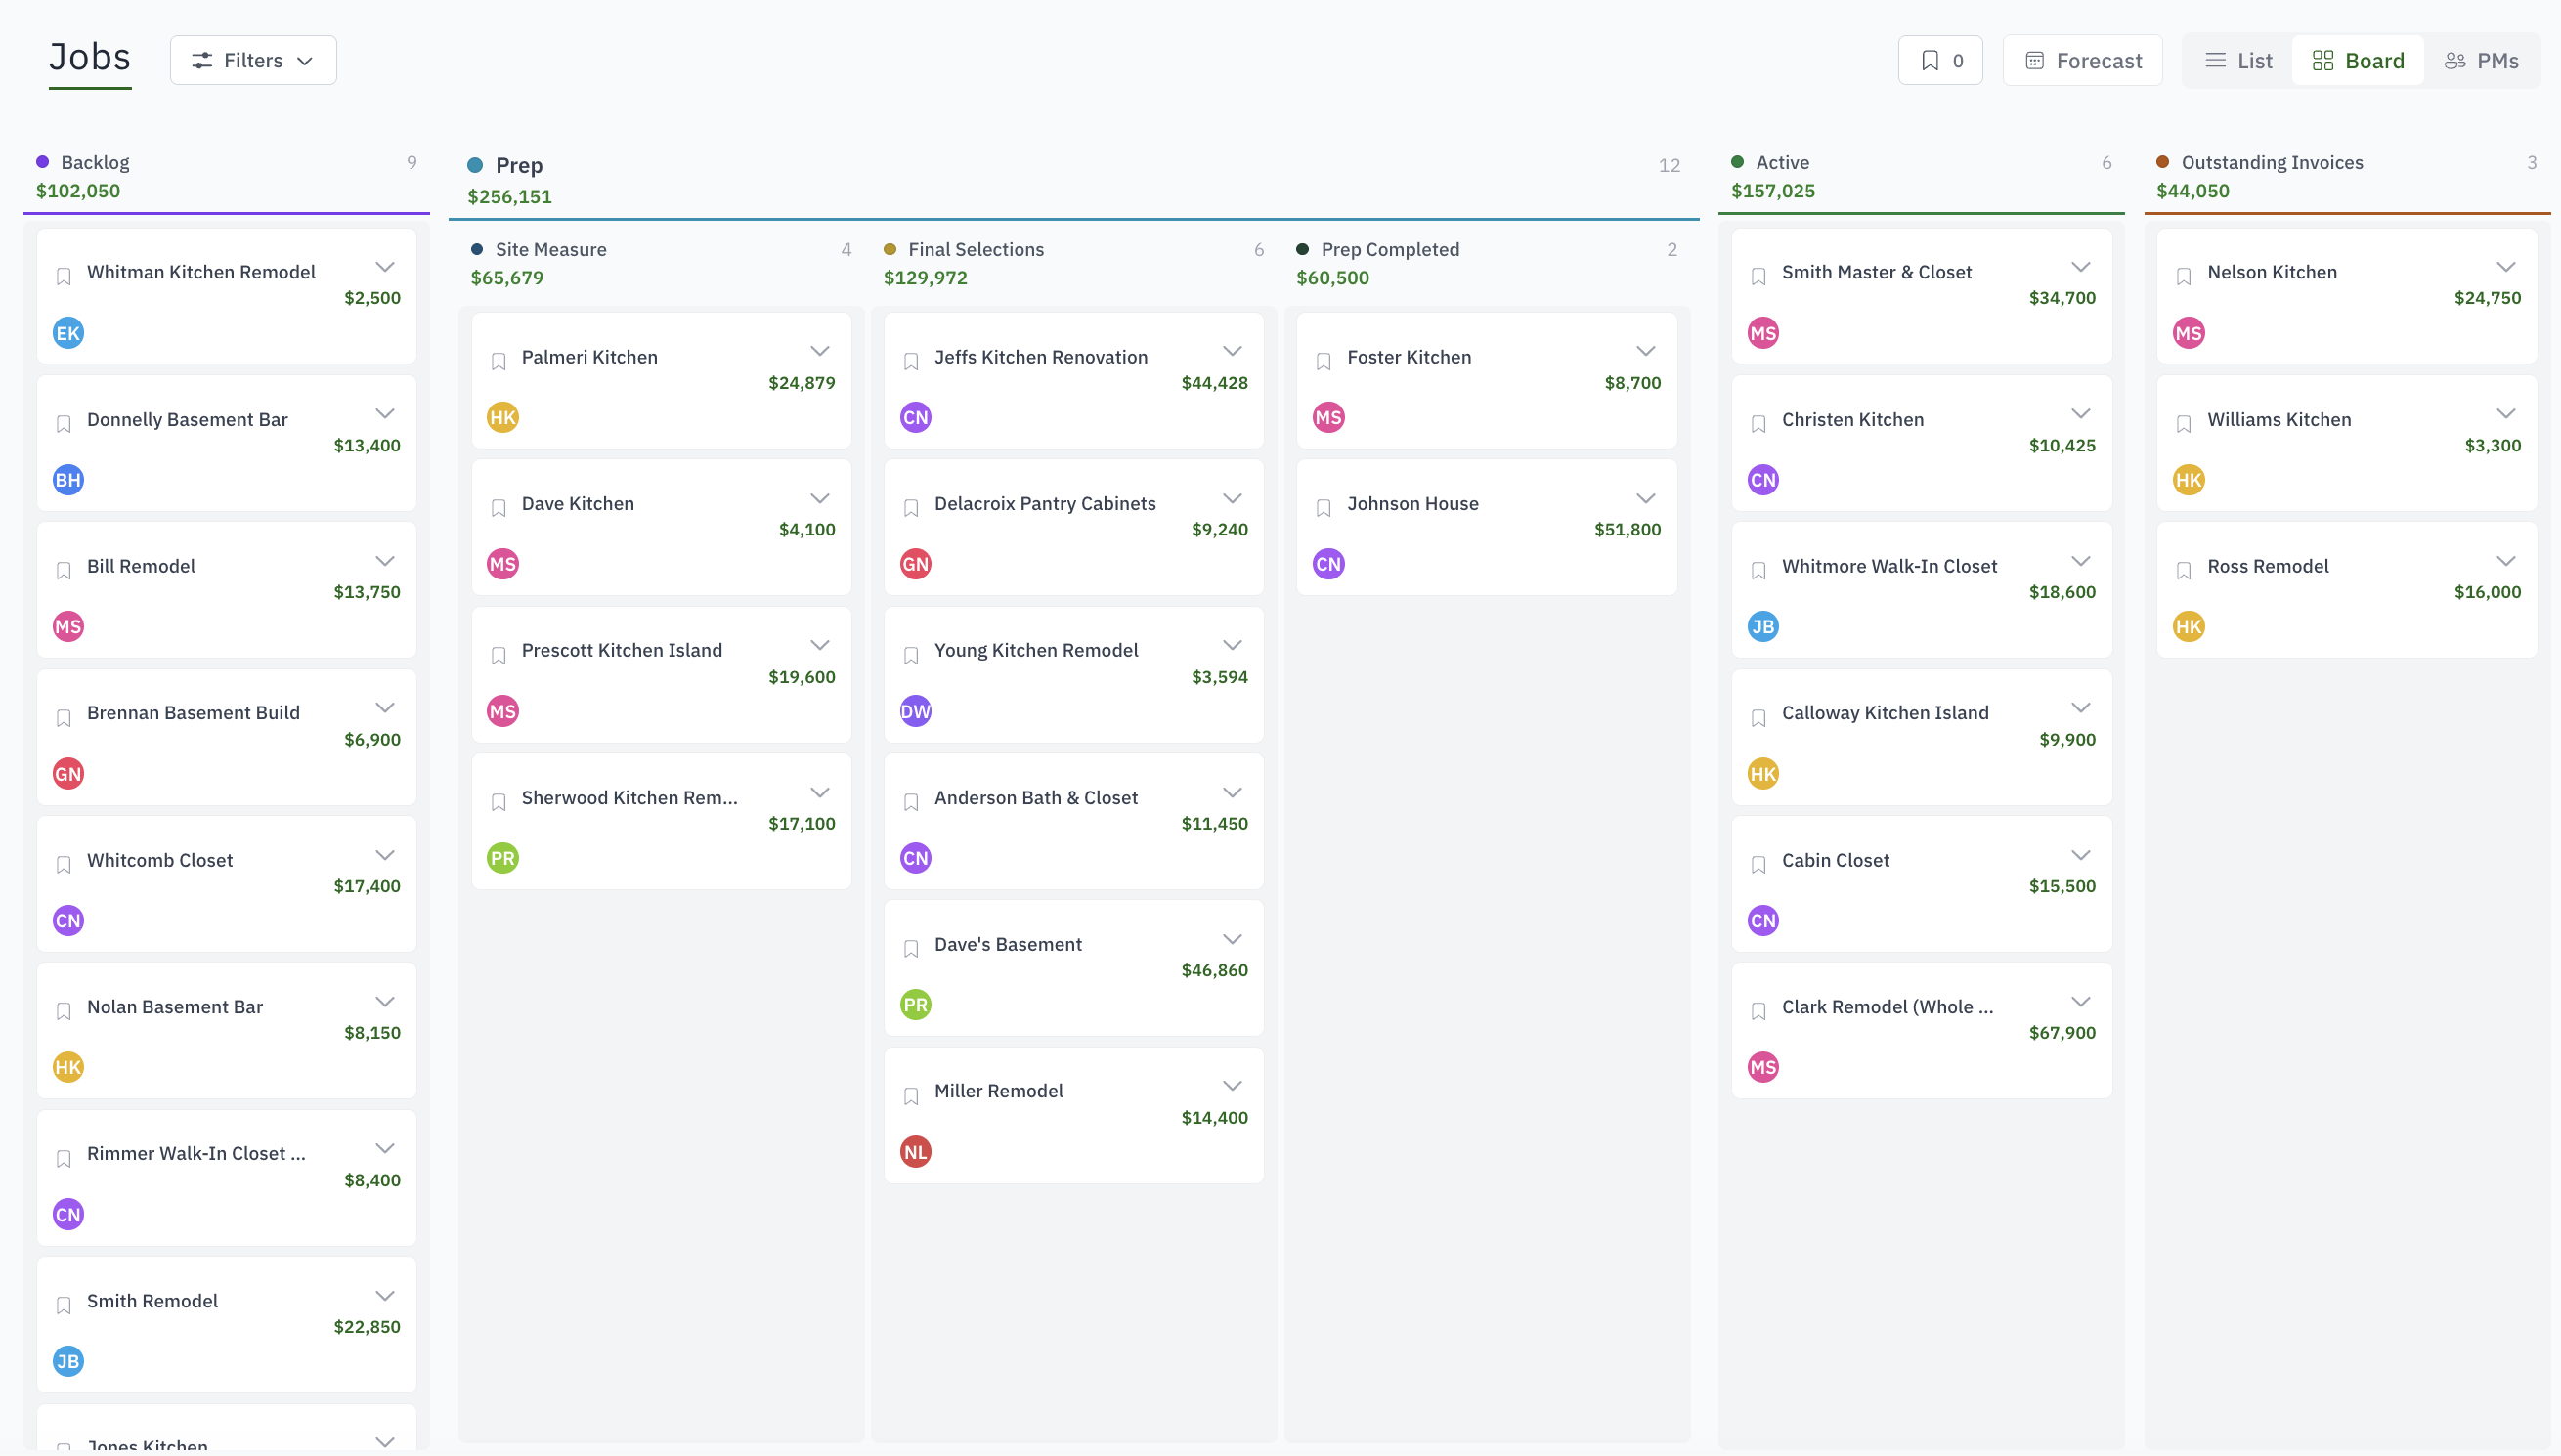The height and width of the screenshot is (1456, 2561).
Task: Click the Outstanding Invoices column header
Action: pos(2347,176)
